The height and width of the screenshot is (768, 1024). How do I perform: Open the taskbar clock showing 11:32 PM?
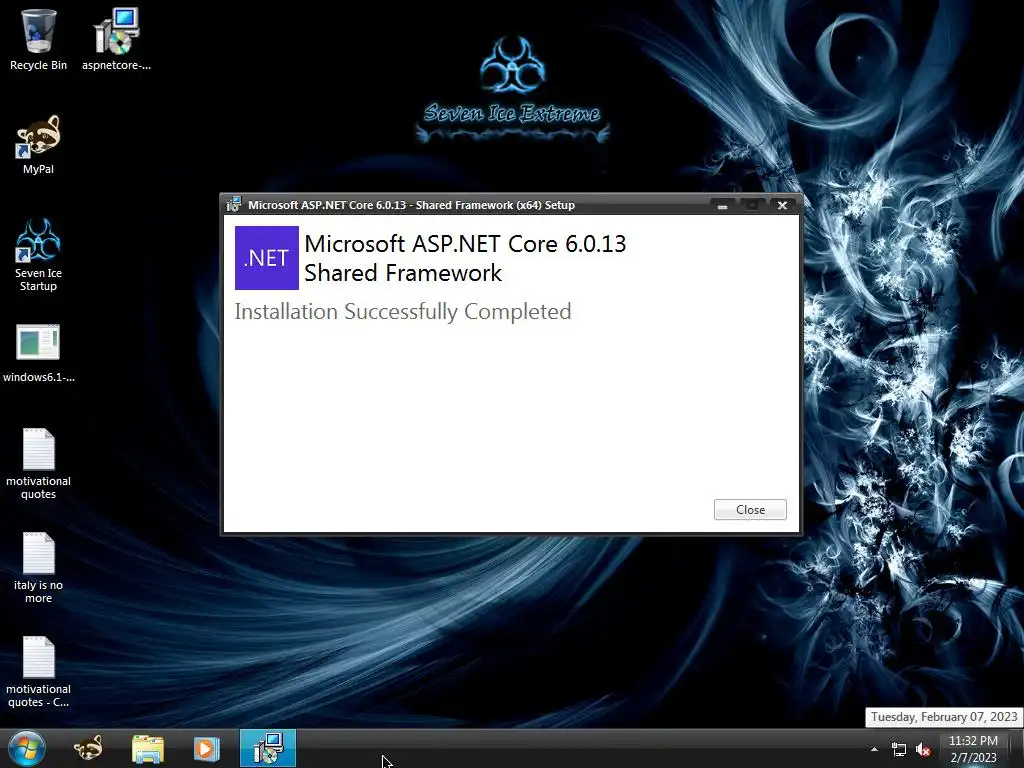point(973,748)
